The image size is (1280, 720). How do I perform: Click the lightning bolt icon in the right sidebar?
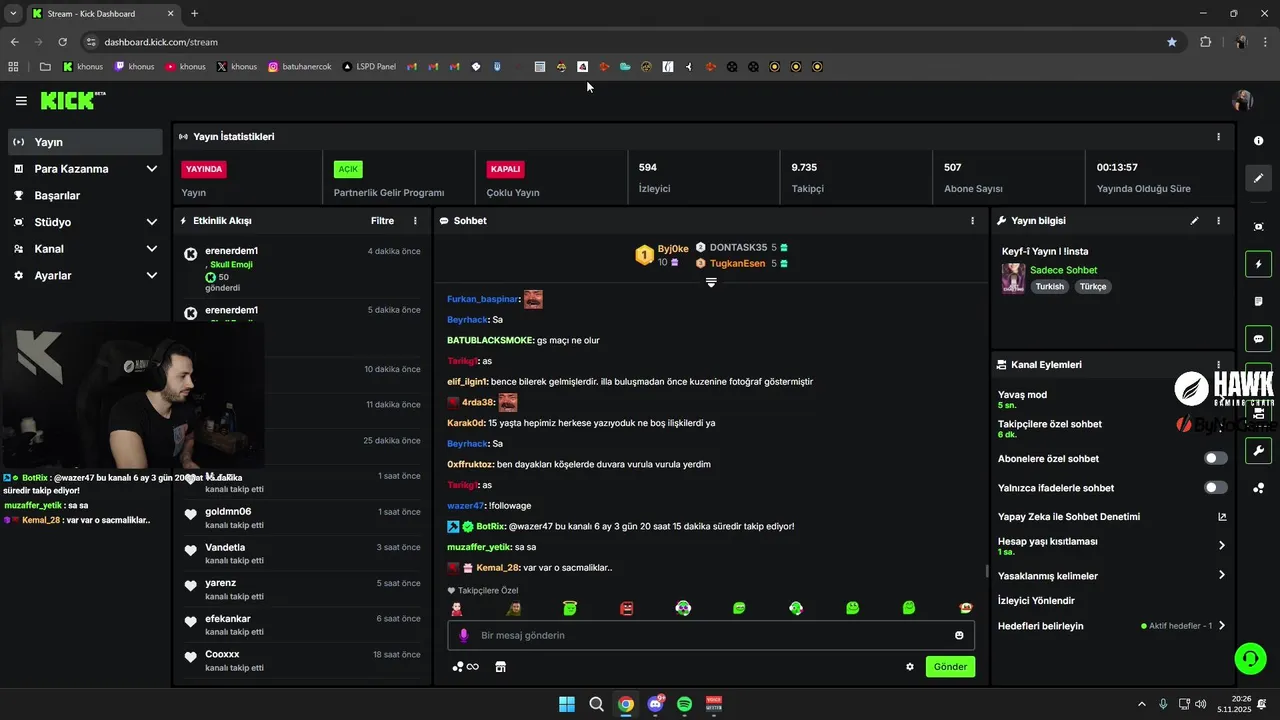pos(1258,264)
